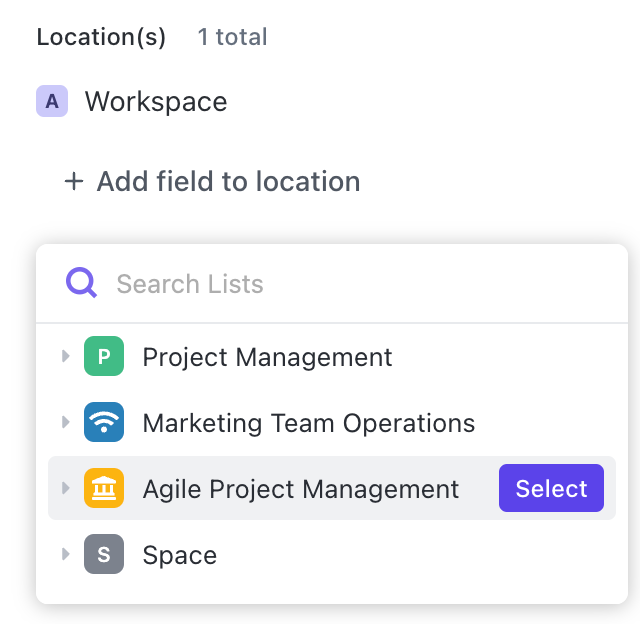Click the green P space icon
The width and height of the screenshot is (640, 624).
[x=104, y=357]
